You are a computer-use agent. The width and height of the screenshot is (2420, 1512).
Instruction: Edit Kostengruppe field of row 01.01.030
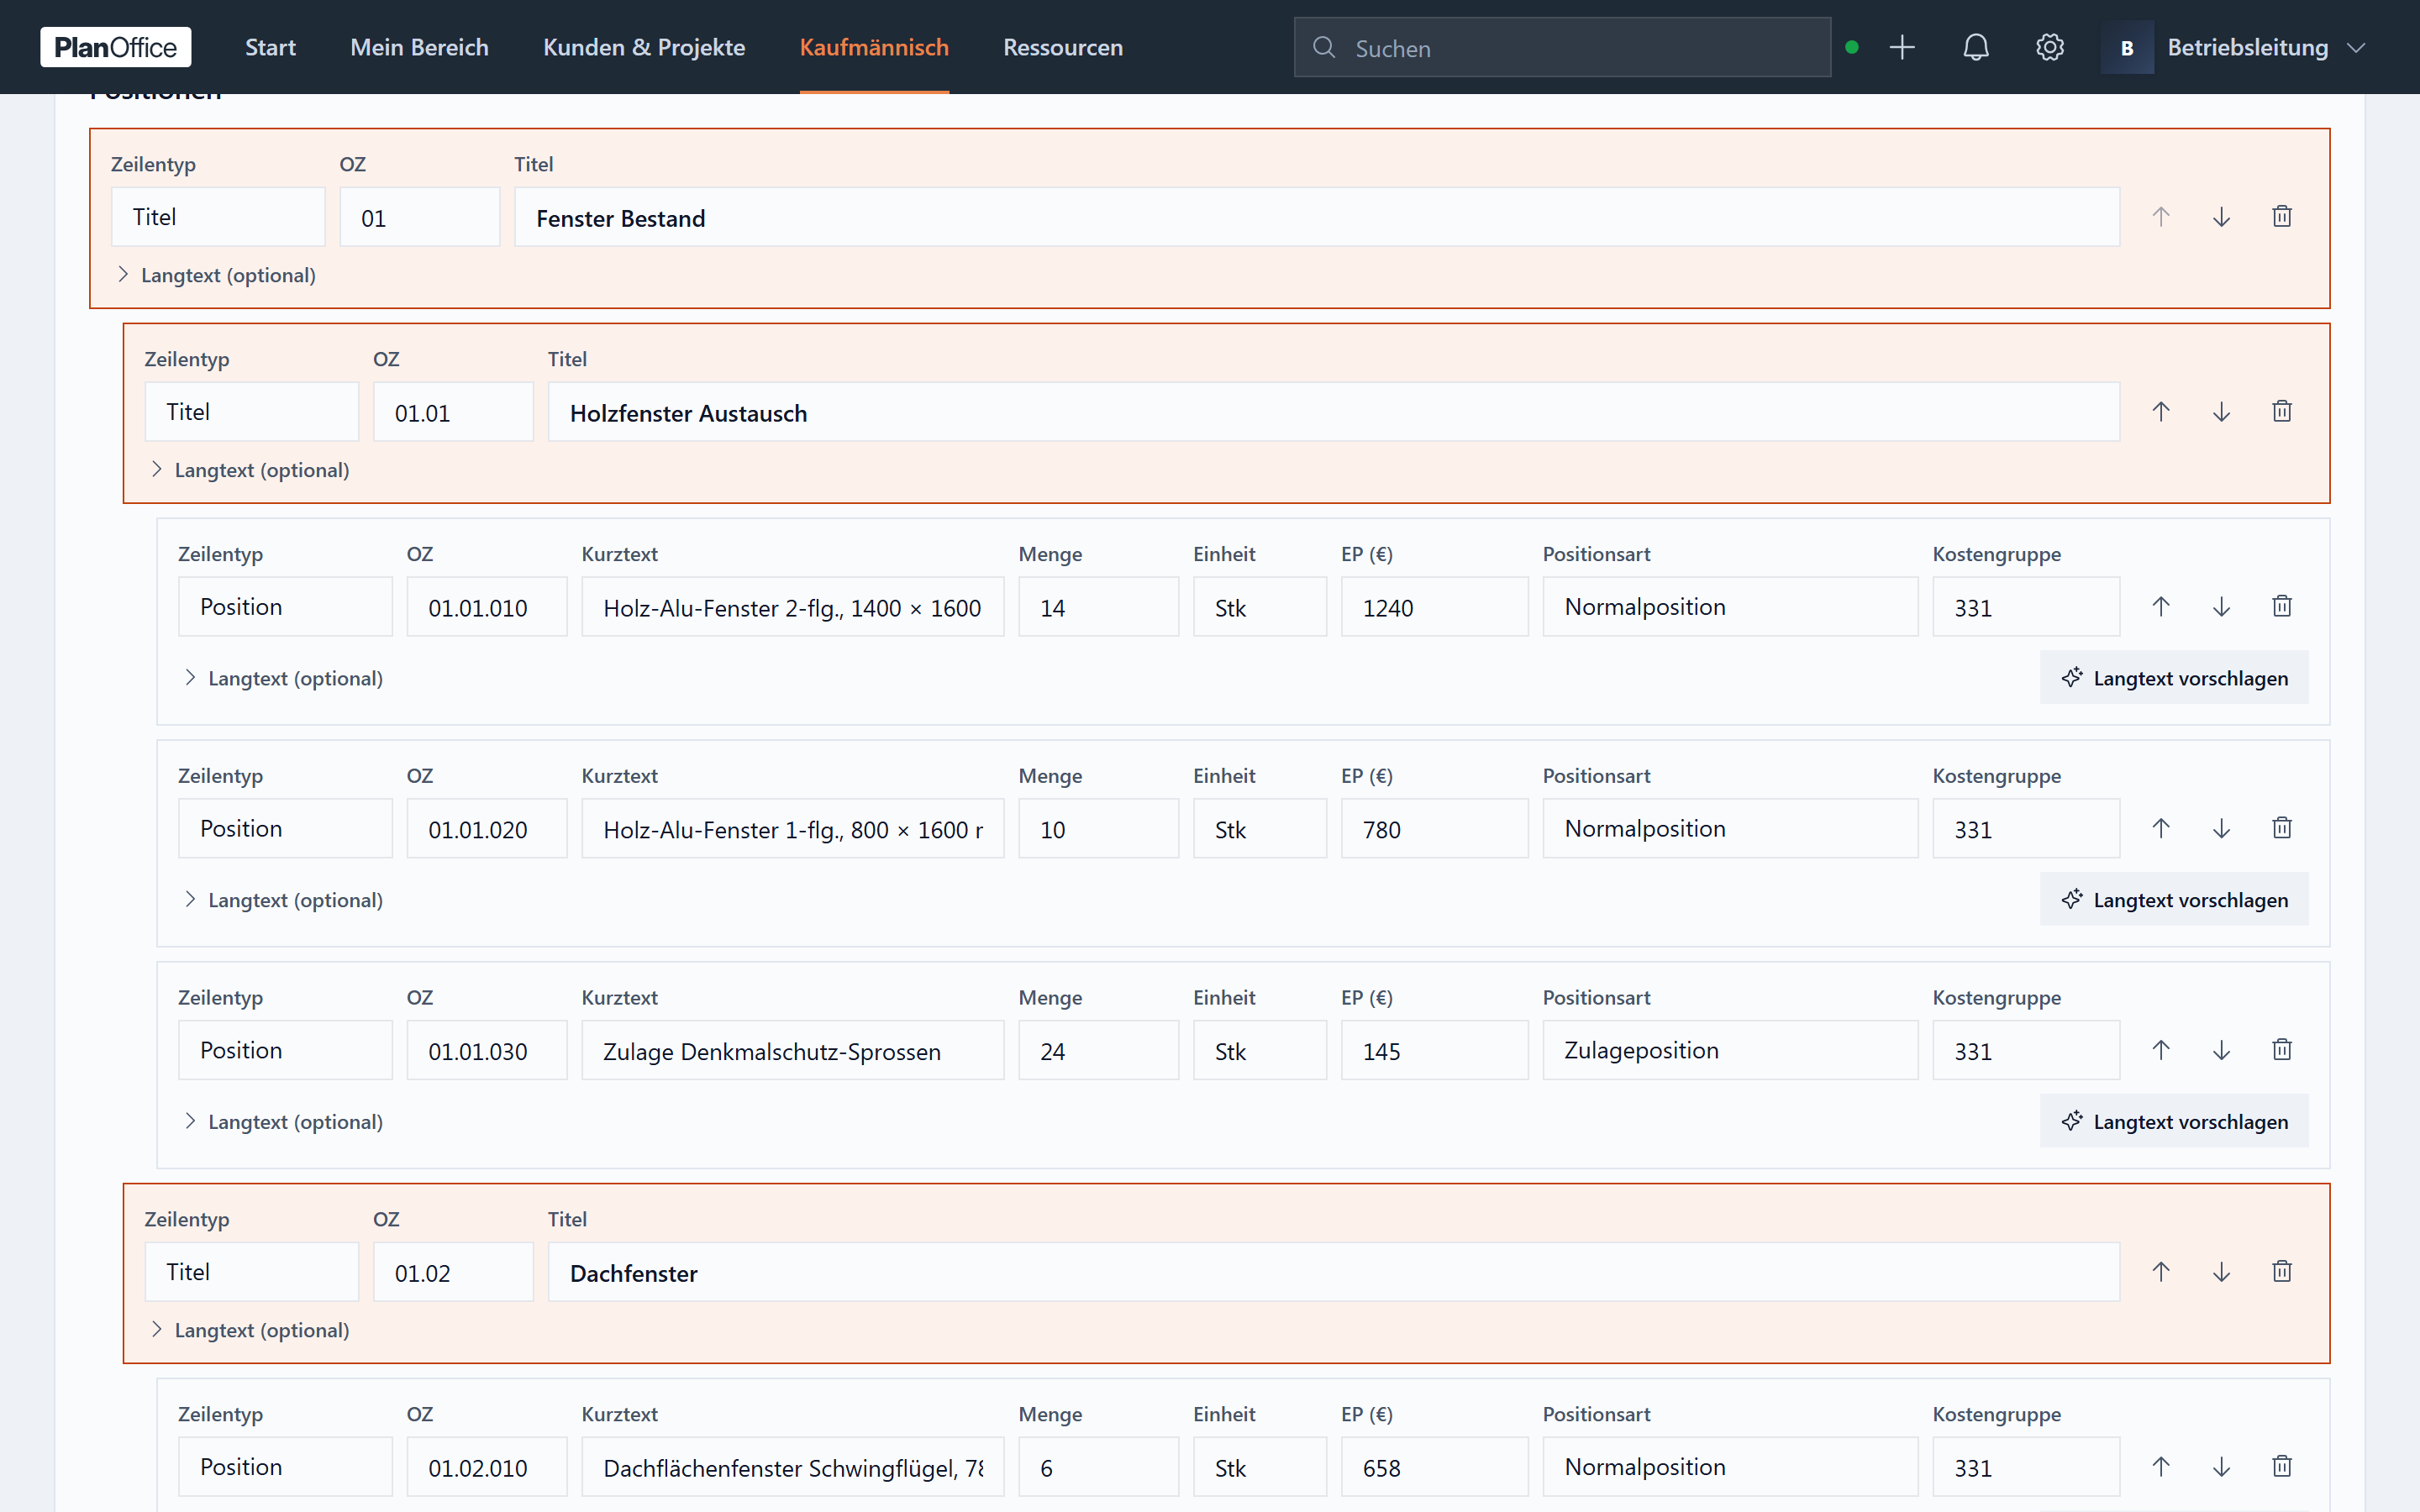coord(2025,1050)
